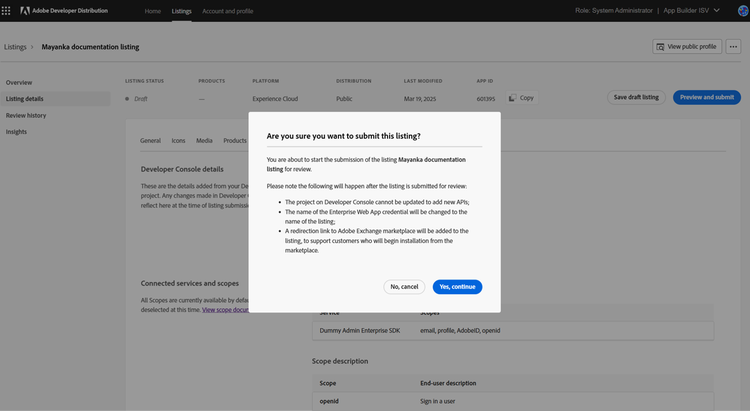Click View public profile button

click(687, 46)
